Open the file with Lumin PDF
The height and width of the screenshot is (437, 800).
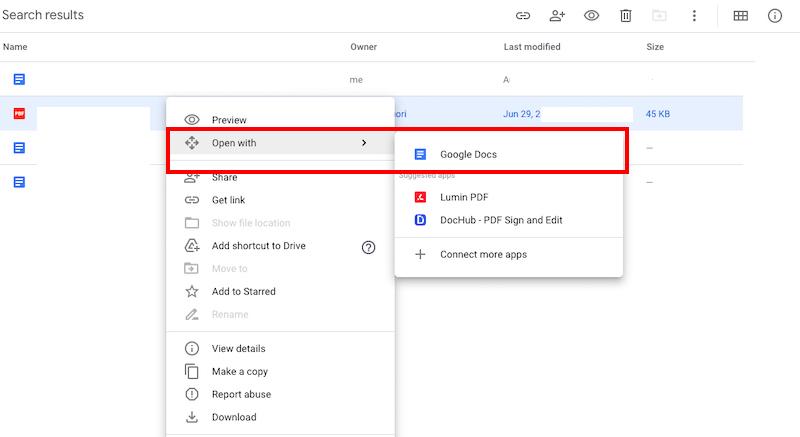click(509, 197)
